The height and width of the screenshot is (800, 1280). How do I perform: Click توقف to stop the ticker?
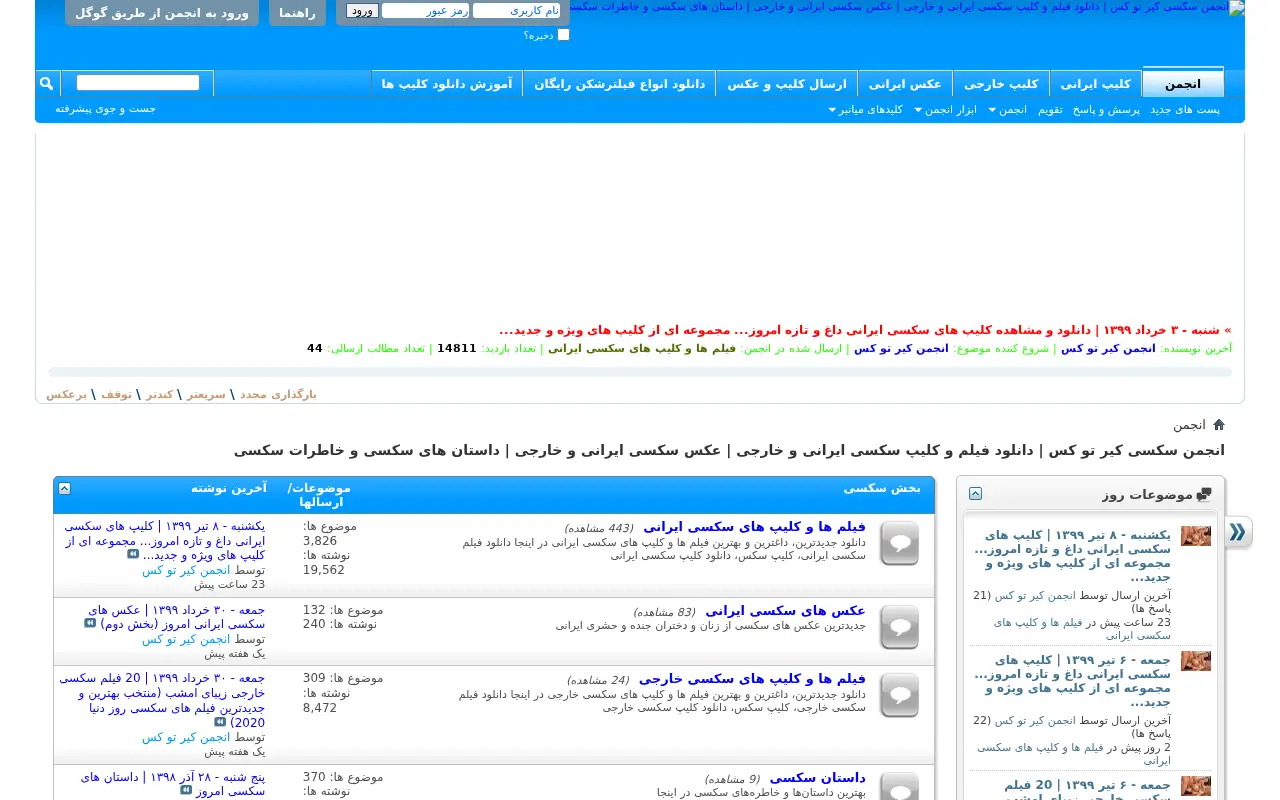116,394
